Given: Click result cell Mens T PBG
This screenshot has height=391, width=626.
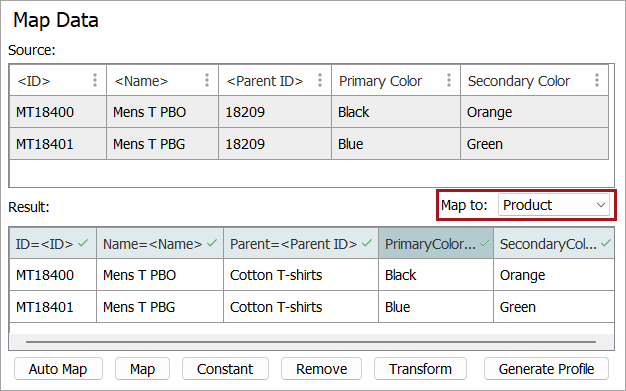Looking at the screenshot, I should [x=160, y=307].
